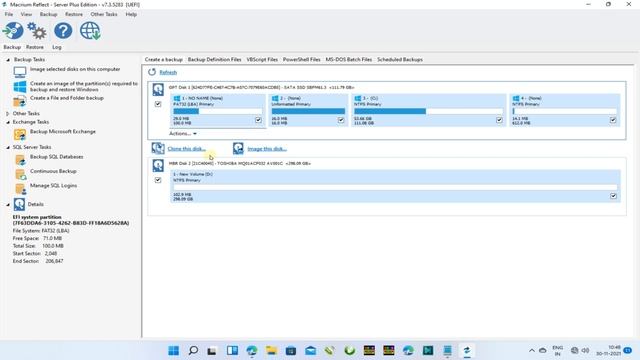Click the (C:) partition usage bar
This screenshot has height=360, width=640.
pyautogui.click(x=428, y=111)
